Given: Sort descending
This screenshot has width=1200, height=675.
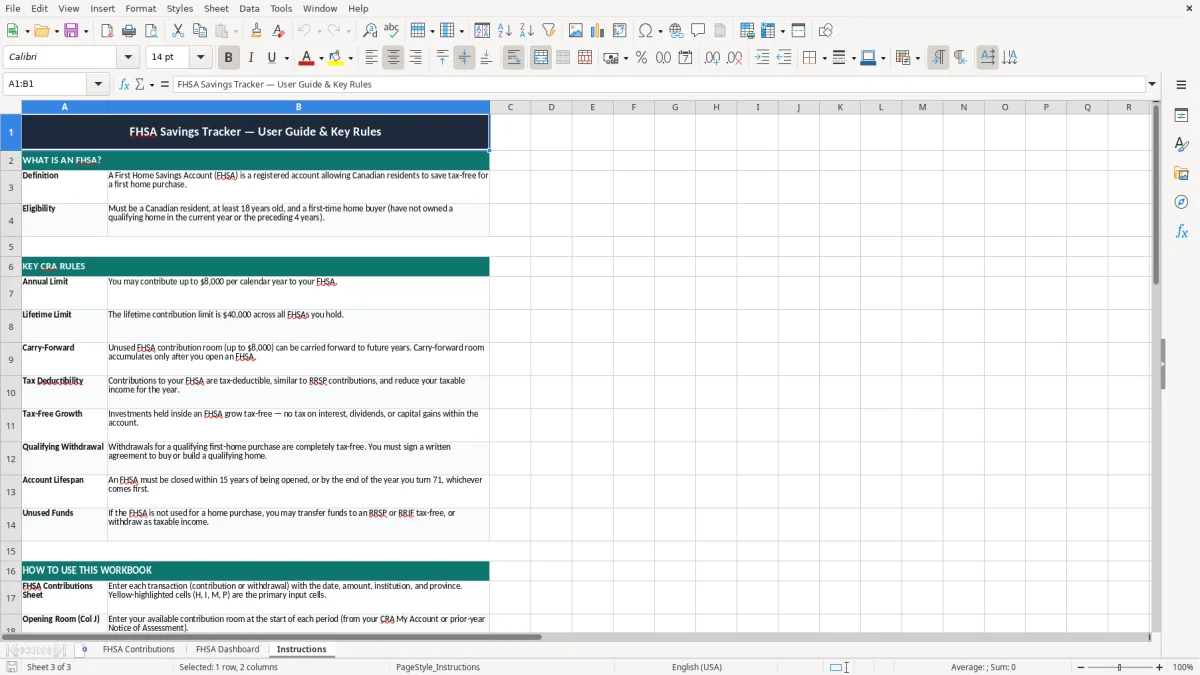Looking at the screenshot, I should tap(527, 31).
